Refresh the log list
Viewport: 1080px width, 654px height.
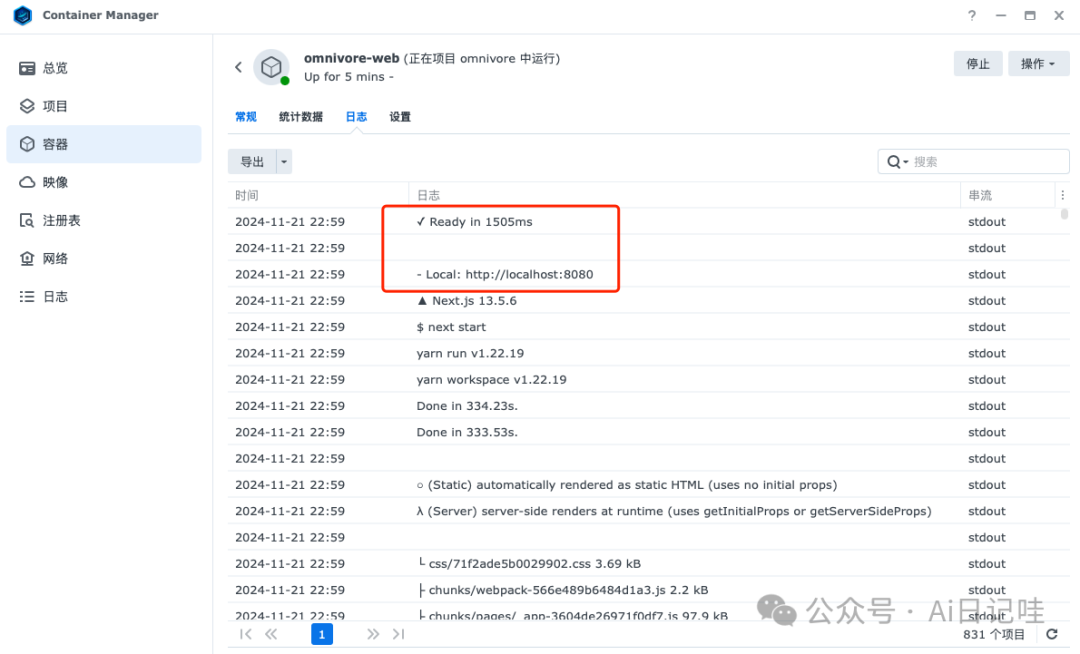1052,634
